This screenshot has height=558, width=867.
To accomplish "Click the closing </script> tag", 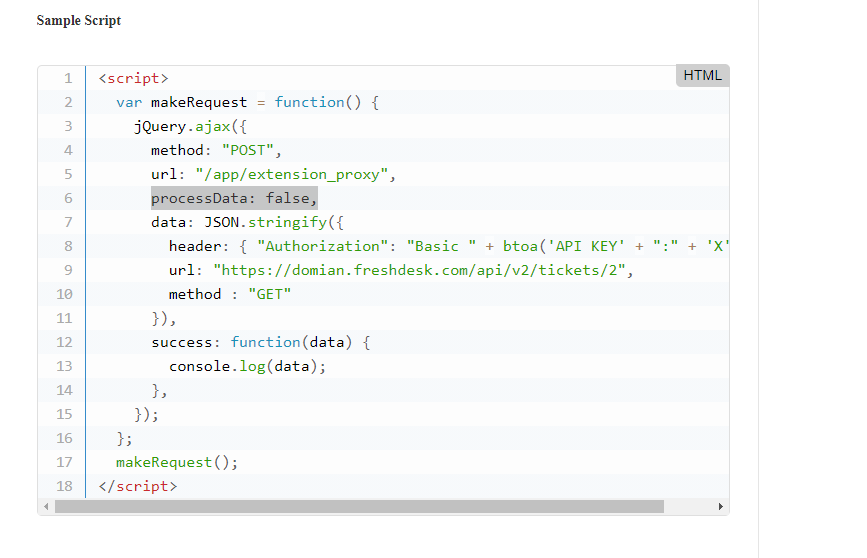I will coord(138,487).
